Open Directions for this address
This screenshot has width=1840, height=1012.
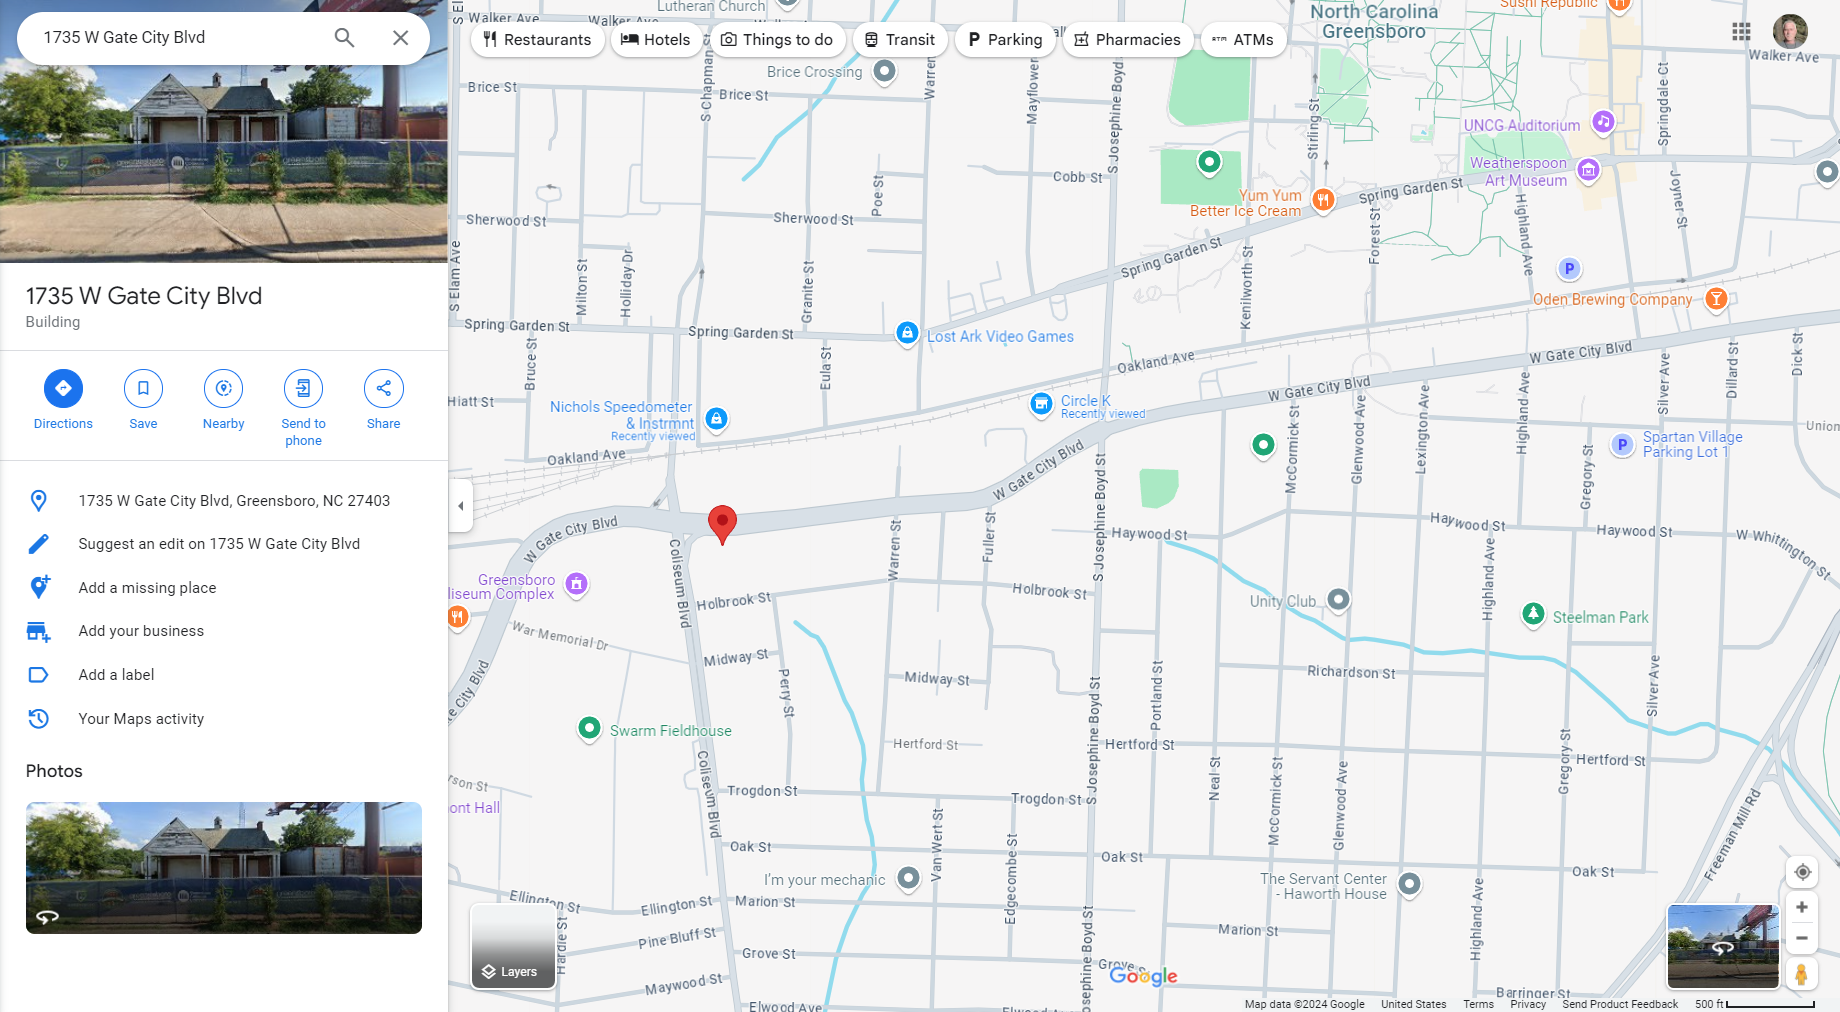click(63, 400)
